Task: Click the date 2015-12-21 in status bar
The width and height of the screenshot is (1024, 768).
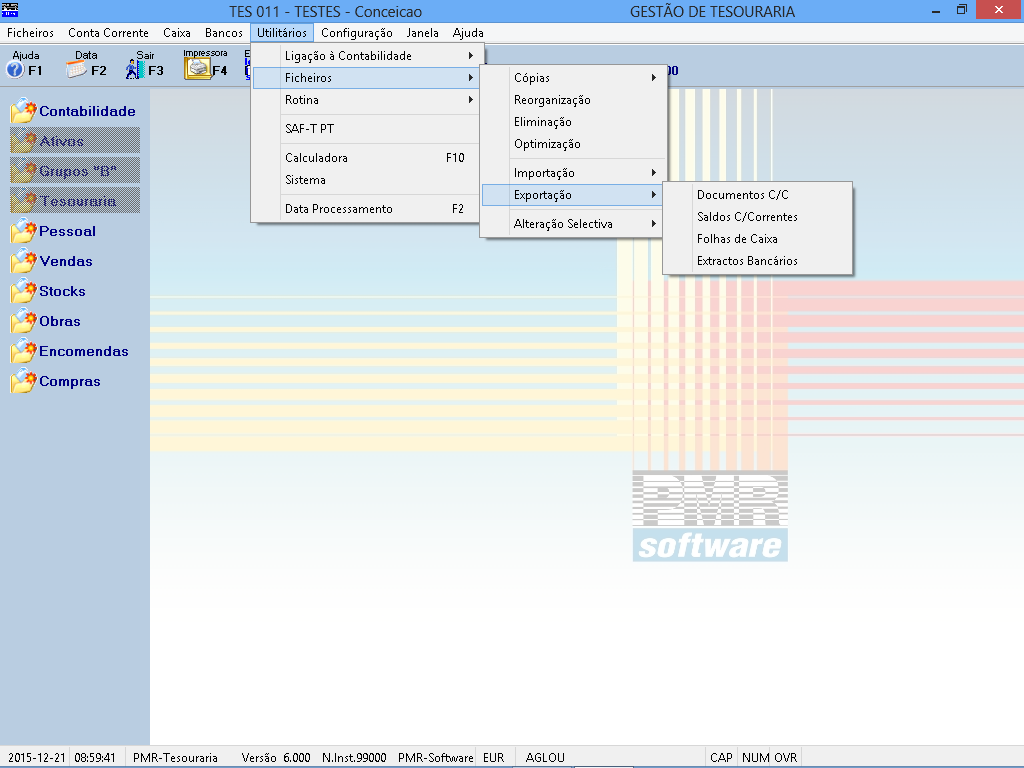Action: pos(37,758)
